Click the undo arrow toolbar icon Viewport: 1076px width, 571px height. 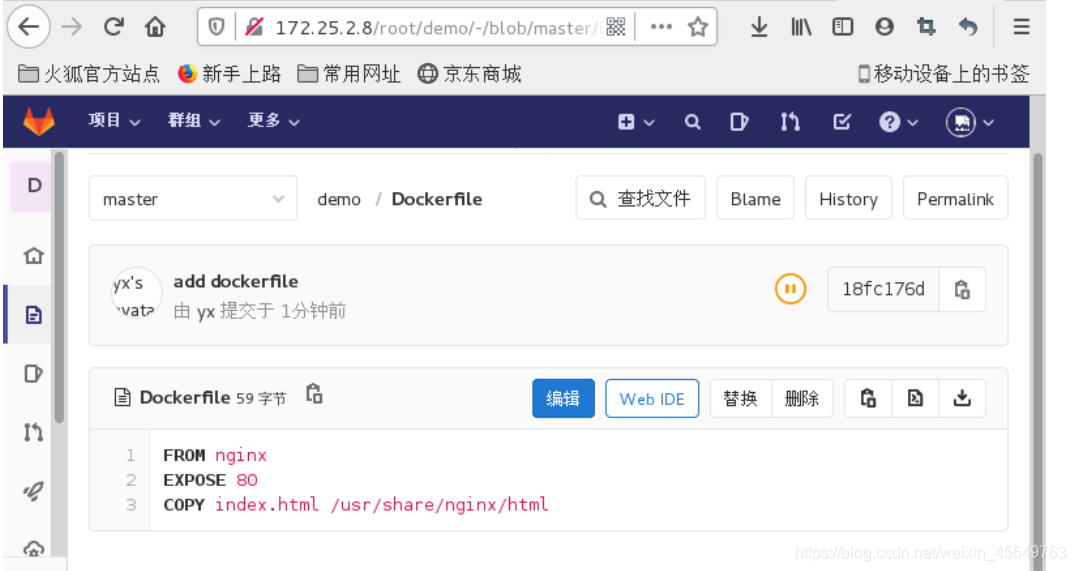coord(968,27)
